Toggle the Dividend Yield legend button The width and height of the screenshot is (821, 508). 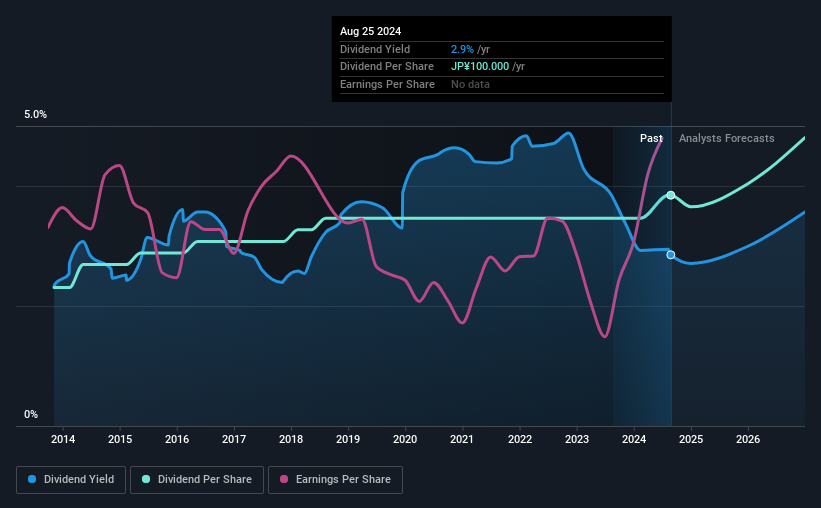tap(71, 480)
